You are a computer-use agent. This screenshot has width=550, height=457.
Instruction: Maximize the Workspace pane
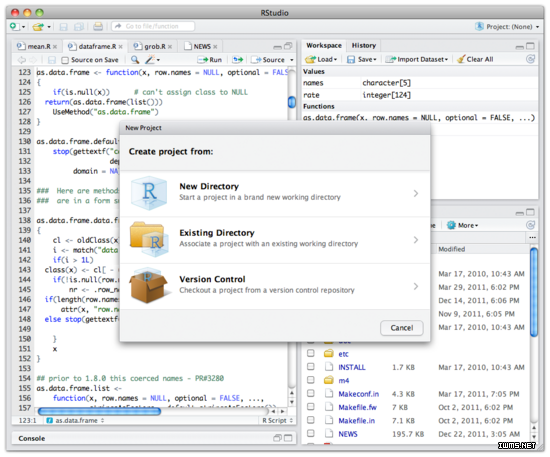(x=530, y=46)
